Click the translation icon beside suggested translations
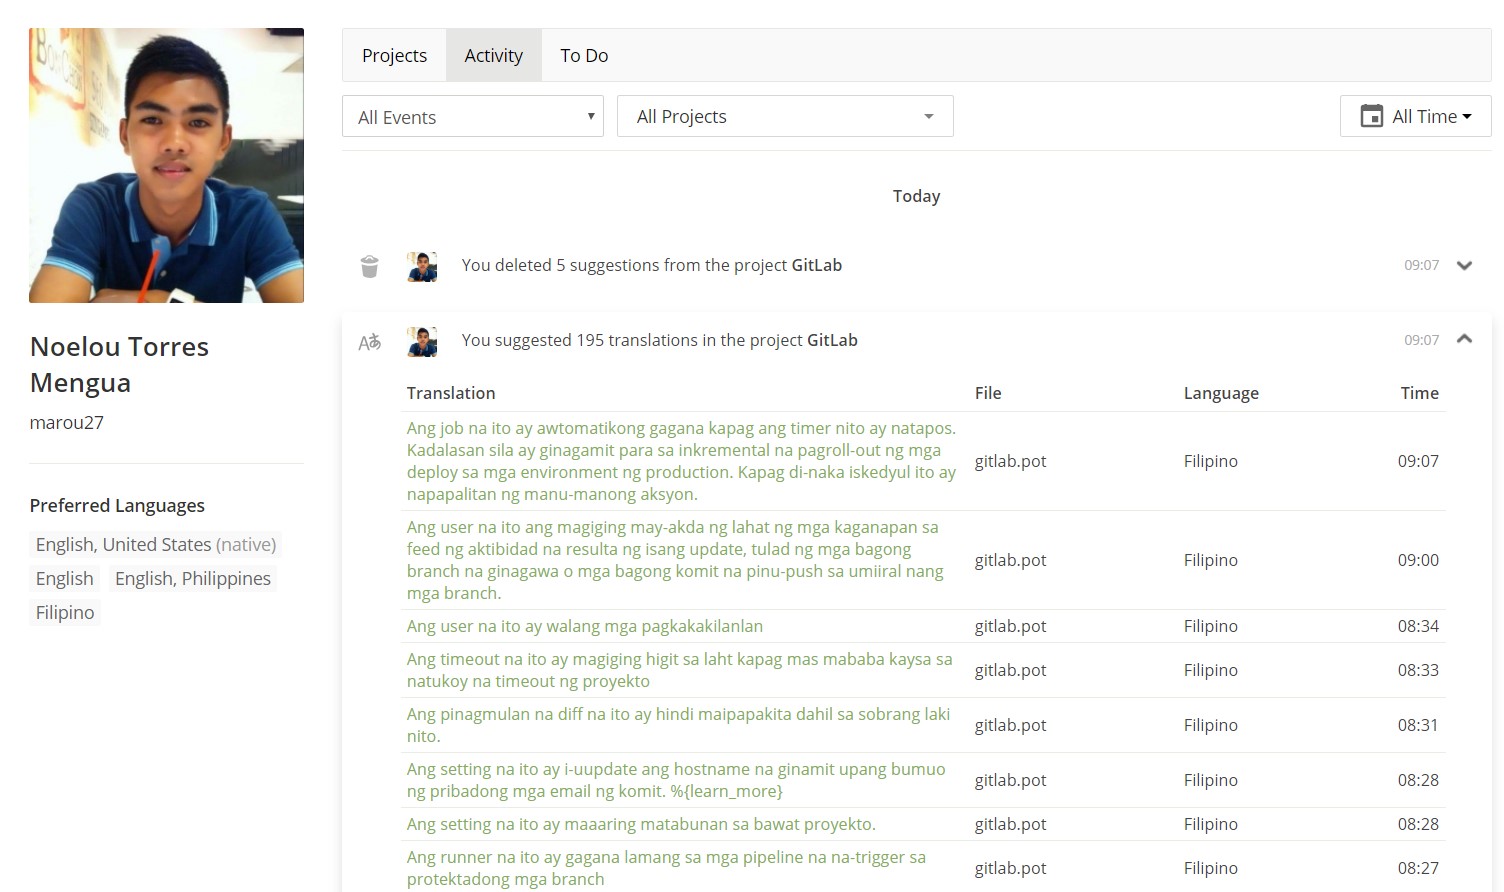Viewport: 1504px width, 892px height. (369, 342)
